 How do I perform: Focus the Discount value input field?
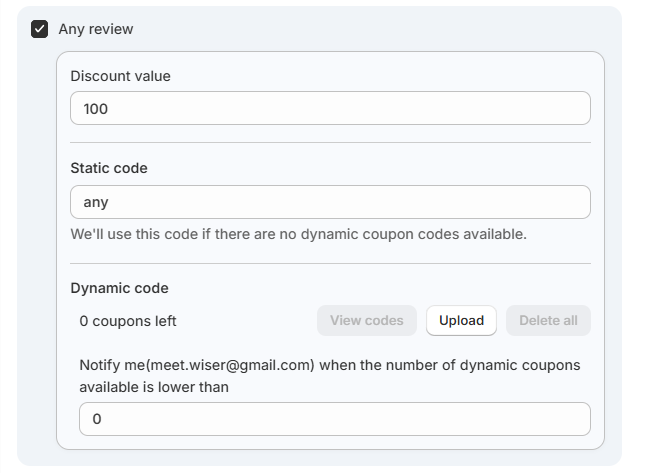point(330,108)
